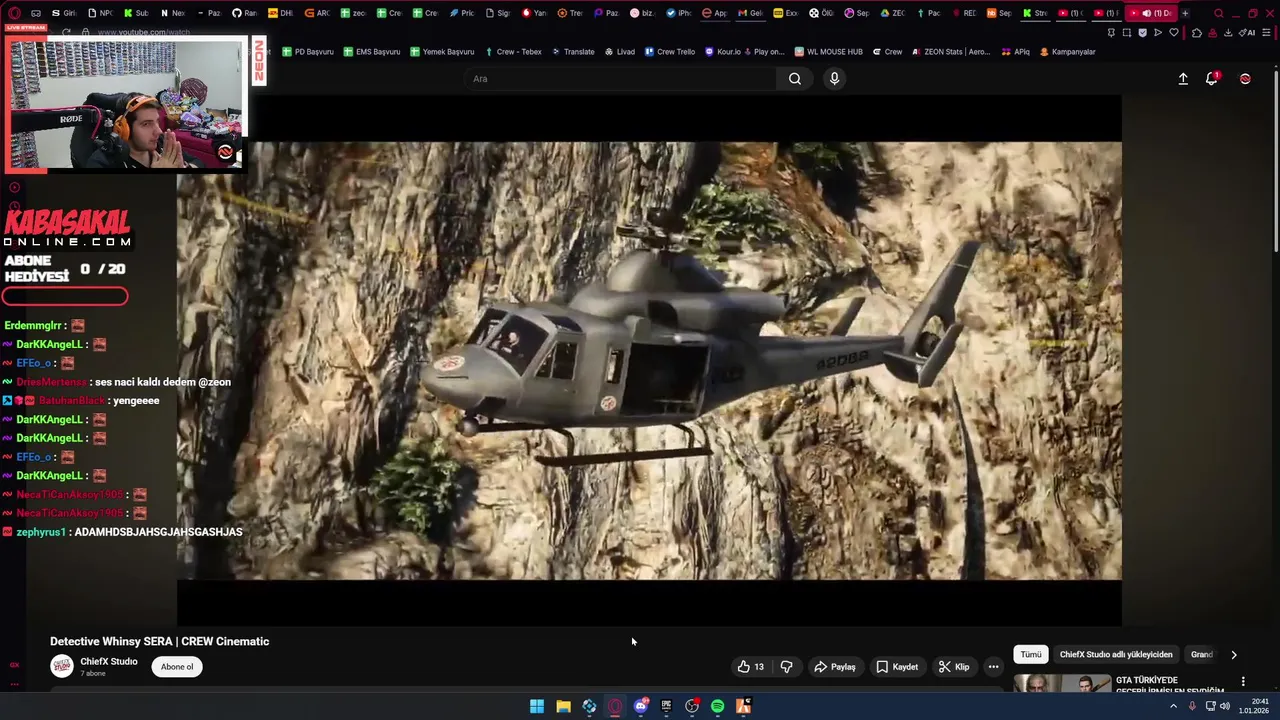Viewport: 1280px width, 720px height.
Task: Open the Opera menu logo
Action: tap(14, 13)
